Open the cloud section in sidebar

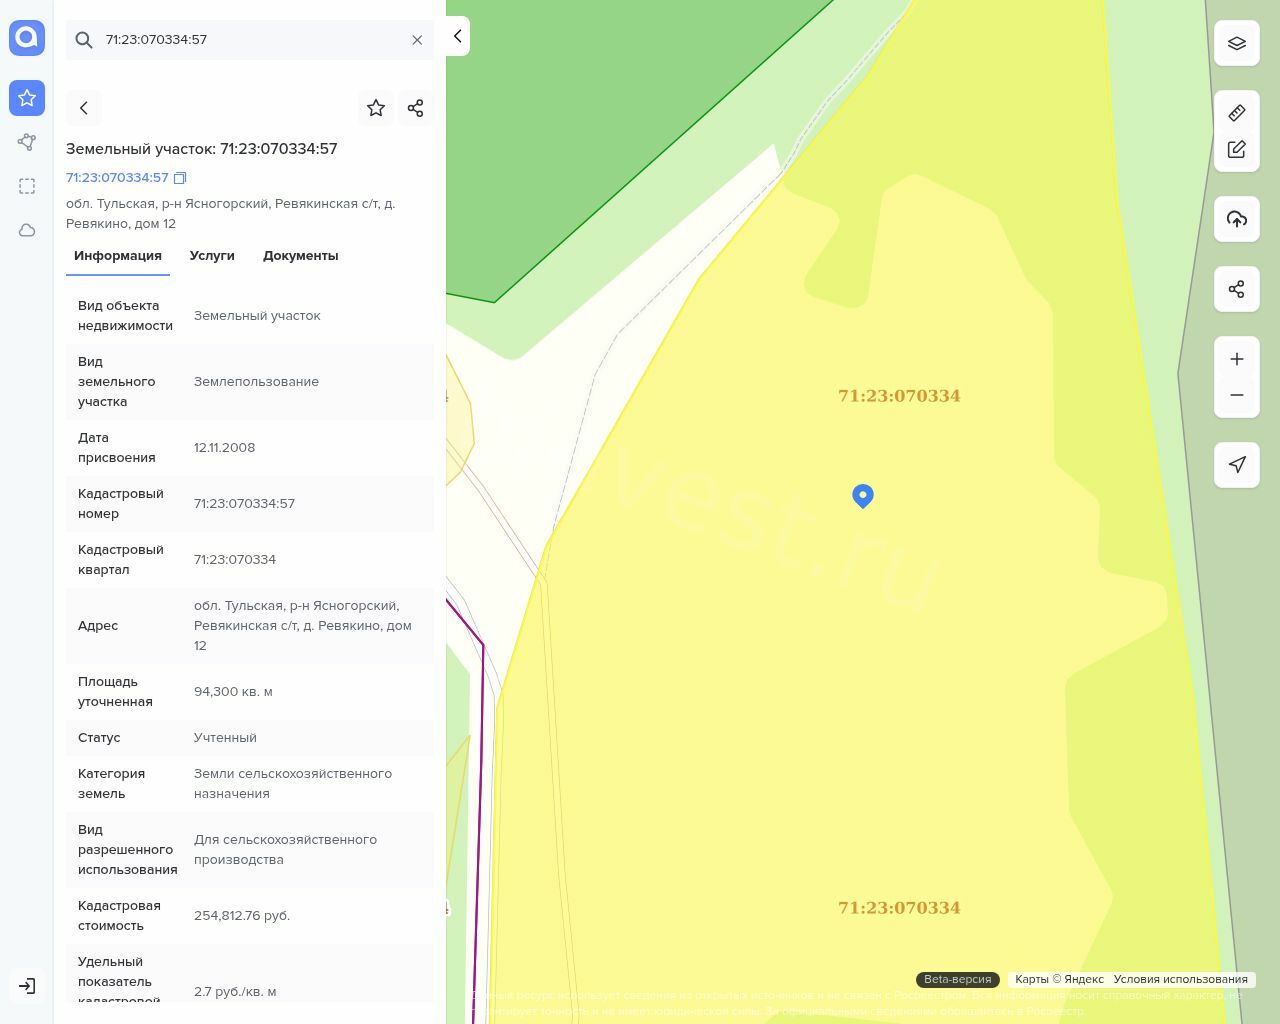27,230
